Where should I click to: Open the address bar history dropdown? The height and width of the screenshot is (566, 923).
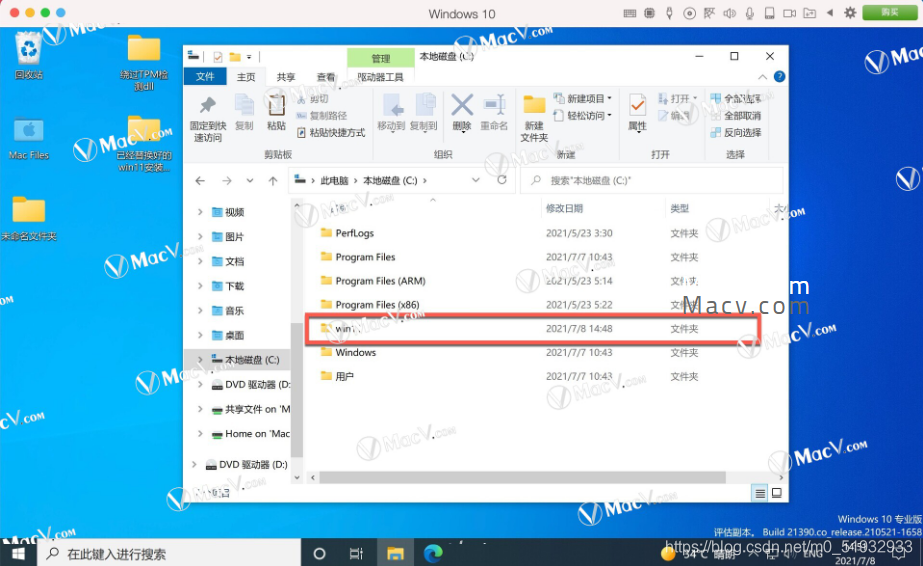tap(476, 180)
